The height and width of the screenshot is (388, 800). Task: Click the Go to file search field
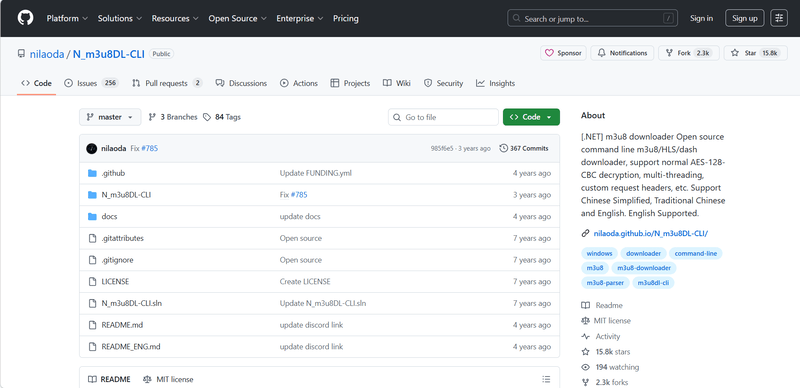pos(443,117)
